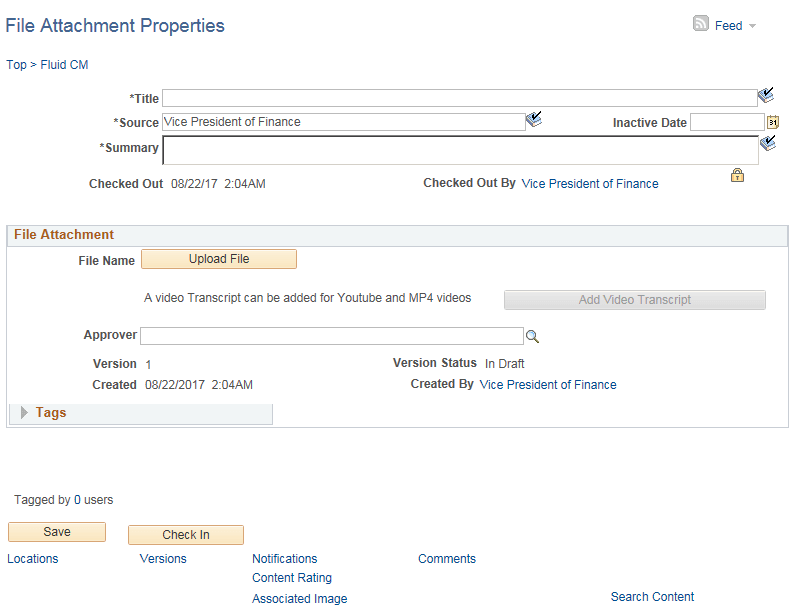Open the Fluid CM breadcrumb link

click(x=63, y=64)
